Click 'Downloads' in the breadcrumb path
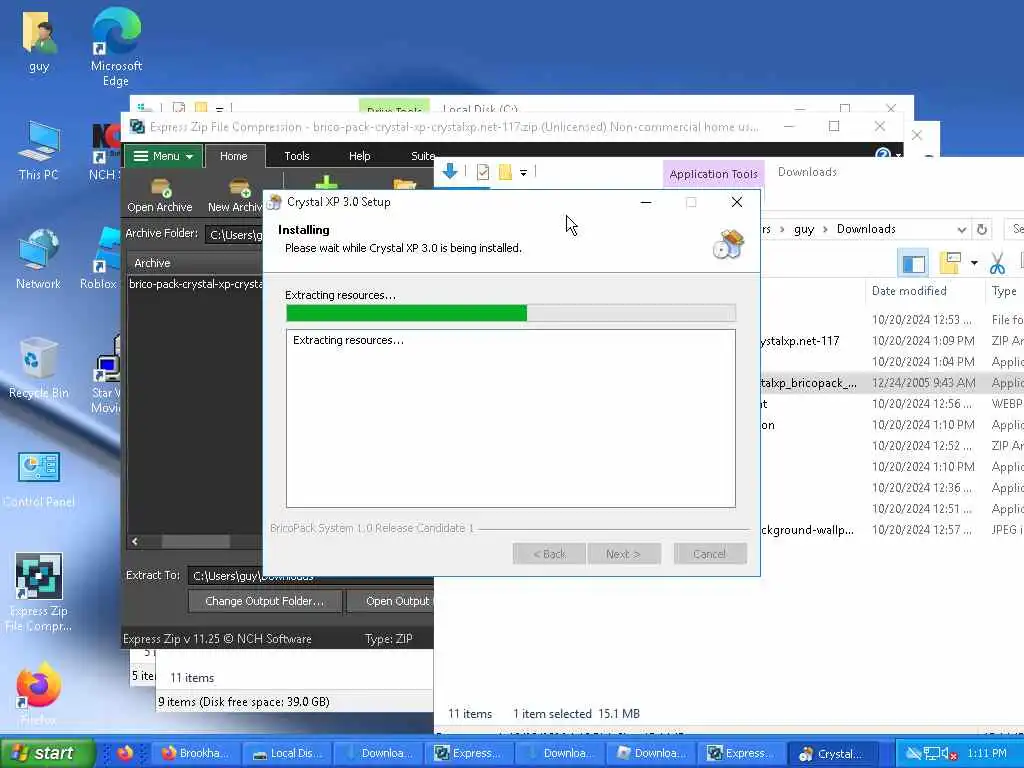 point(866,229)
